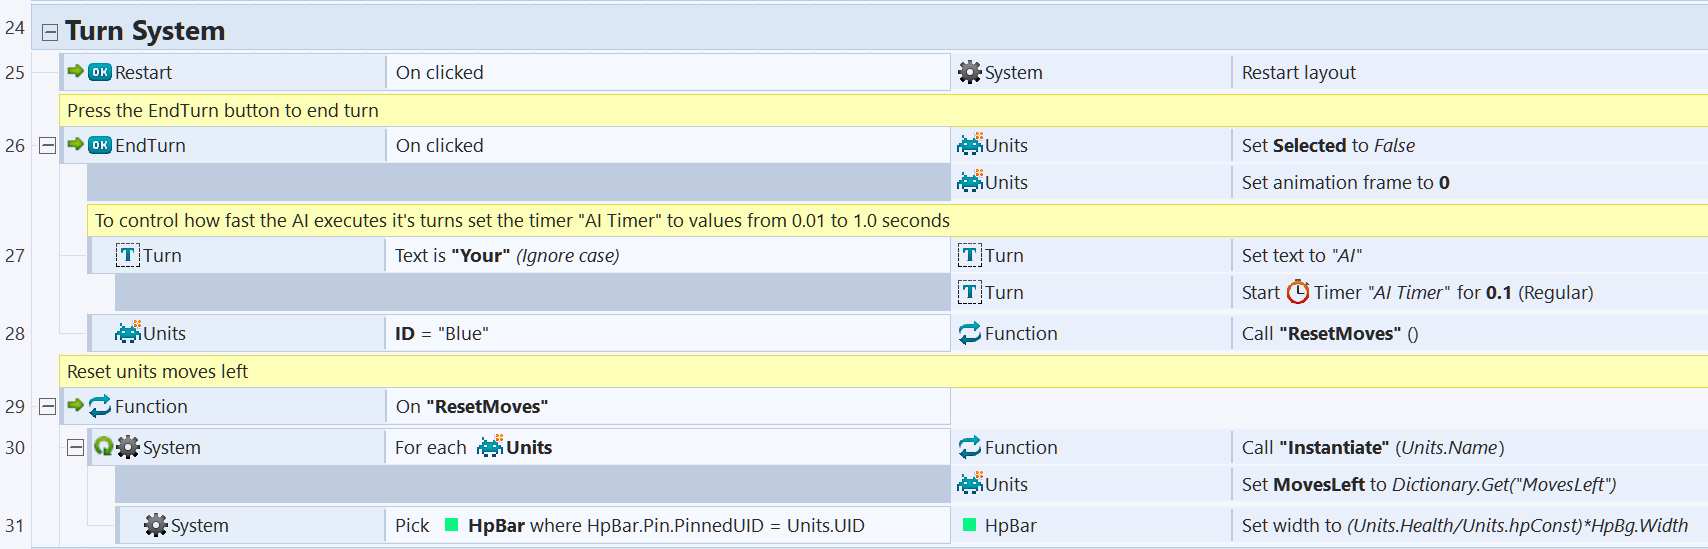1708x549 pixels.
Task: Collapse the Turn System group
Action: point(50,33)
